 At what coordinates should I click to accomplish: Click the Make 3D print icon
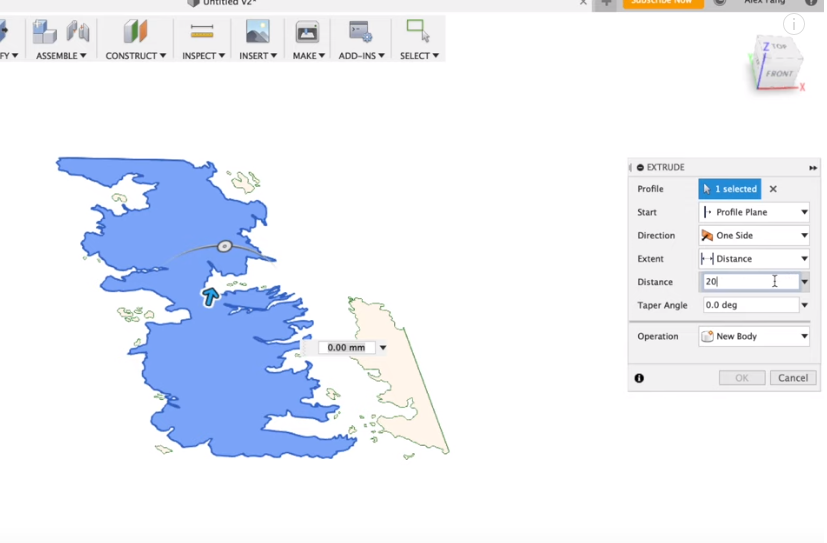click(307, 32)
